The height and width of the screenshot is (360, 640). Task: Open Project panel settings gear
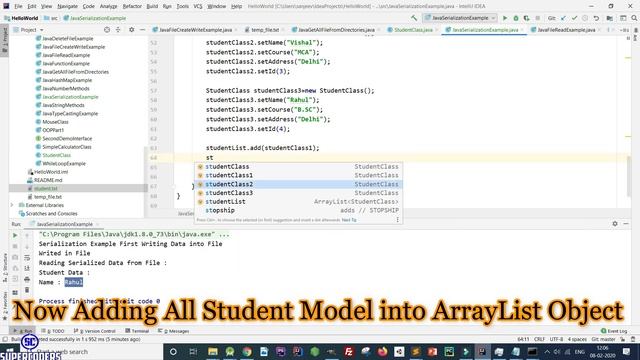point(131,30)
